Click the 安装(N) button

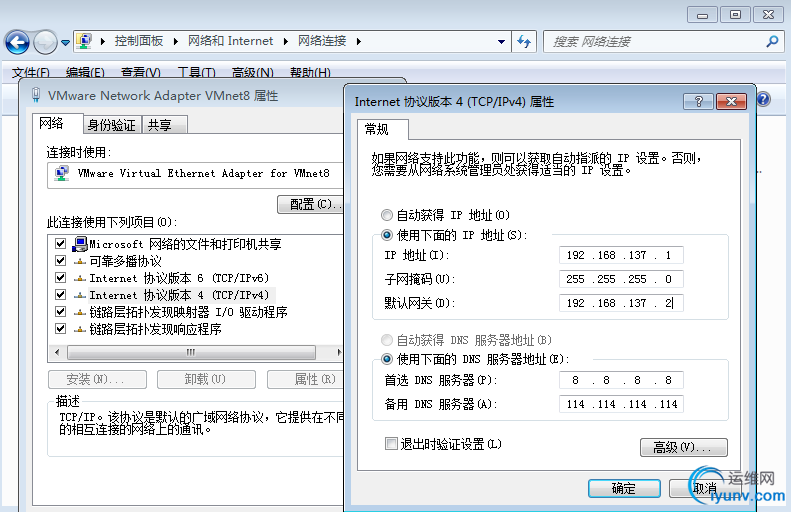(97, 379)
